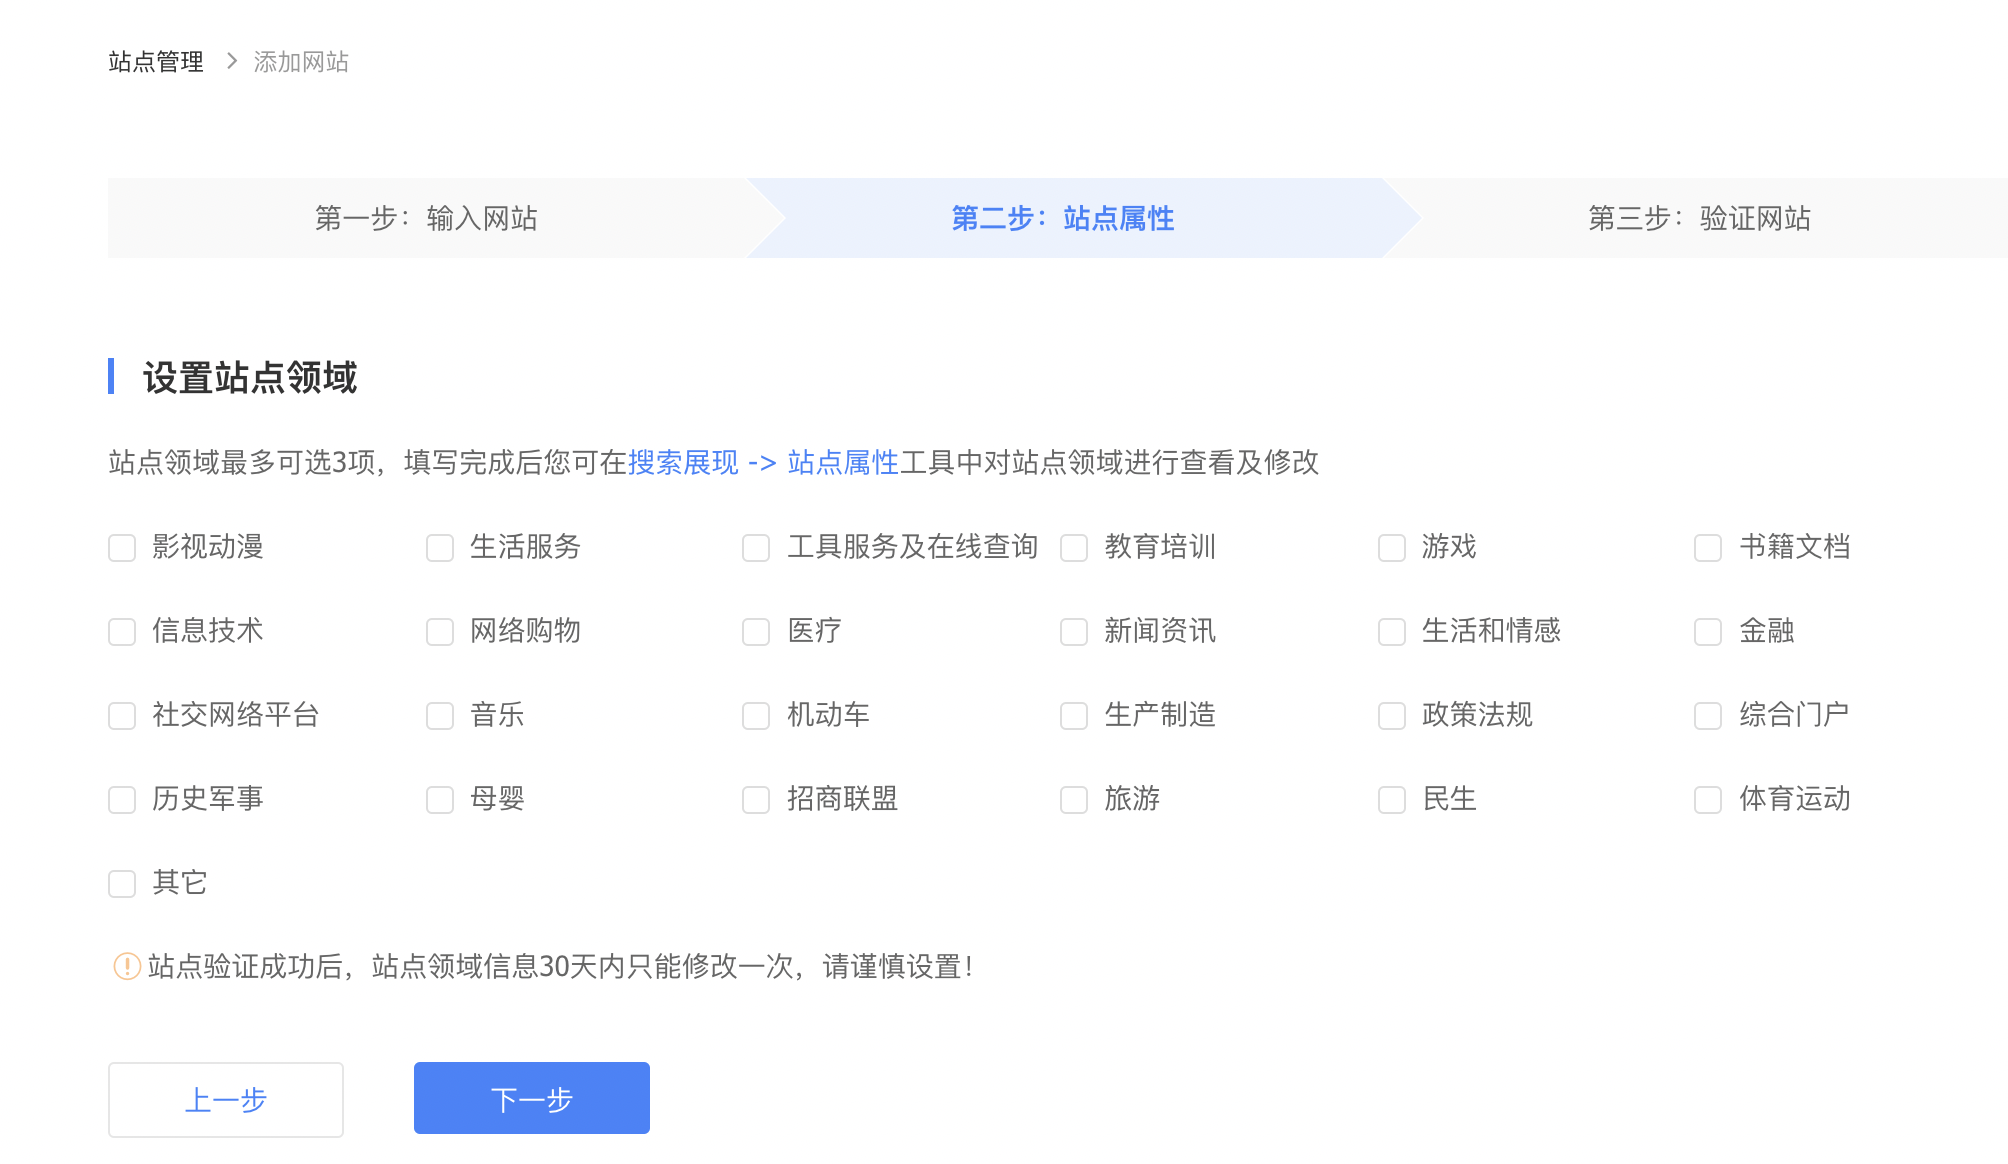Check the 音乐 checkbox

[x=440, y=716]
